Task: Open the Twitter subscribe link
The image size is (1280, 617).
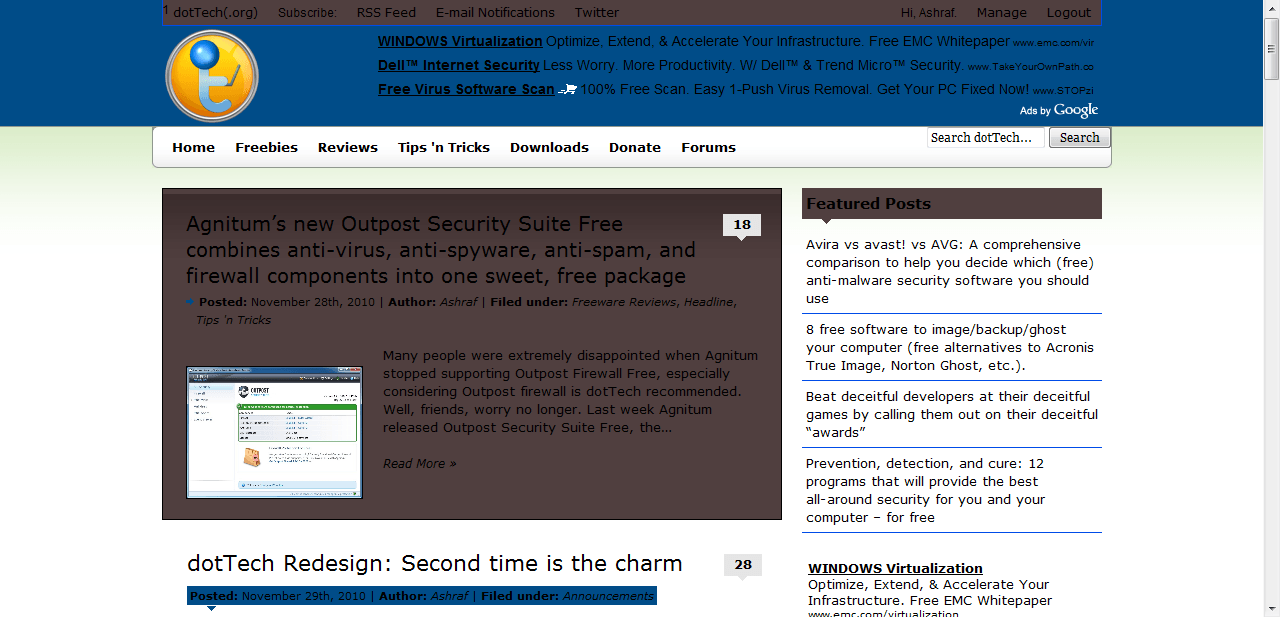Action: (x=597, y=13)
